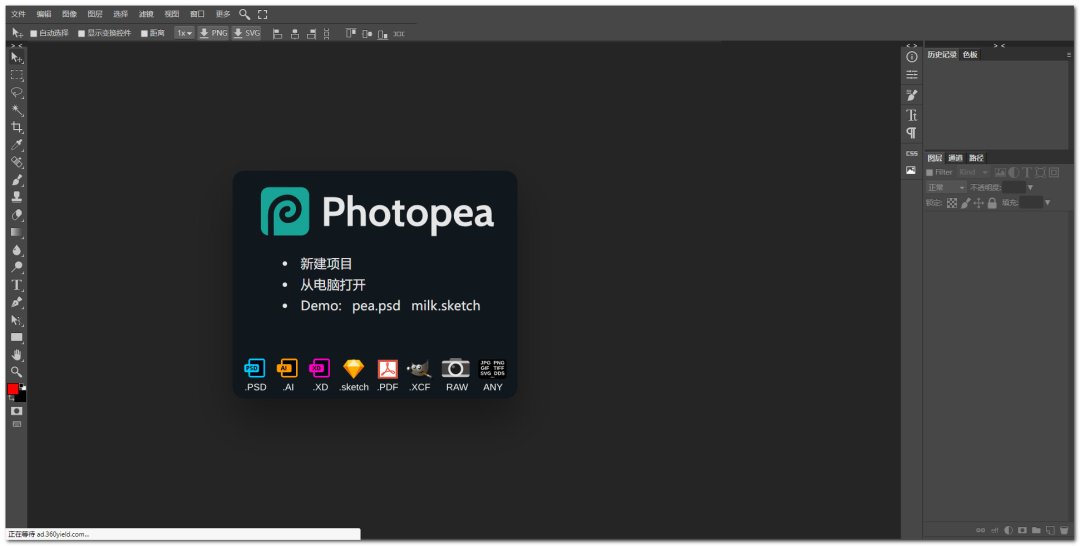Viewport: 1080px width, 546px height.
Task: Toggle fullscreen mode icon
Action: [262, 14]
